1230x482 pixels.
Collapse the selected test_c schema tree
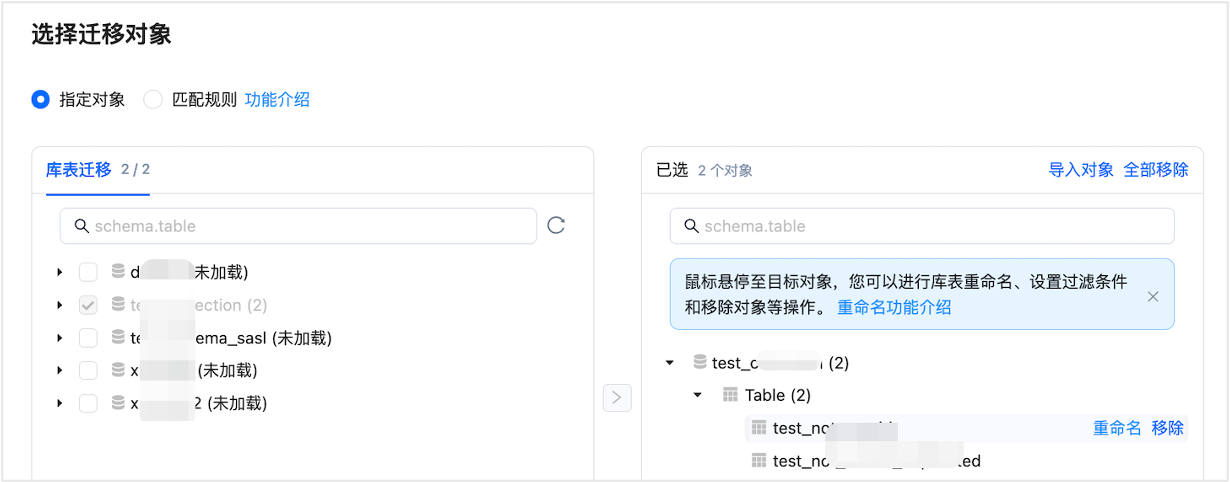click(x=670, y=363)
